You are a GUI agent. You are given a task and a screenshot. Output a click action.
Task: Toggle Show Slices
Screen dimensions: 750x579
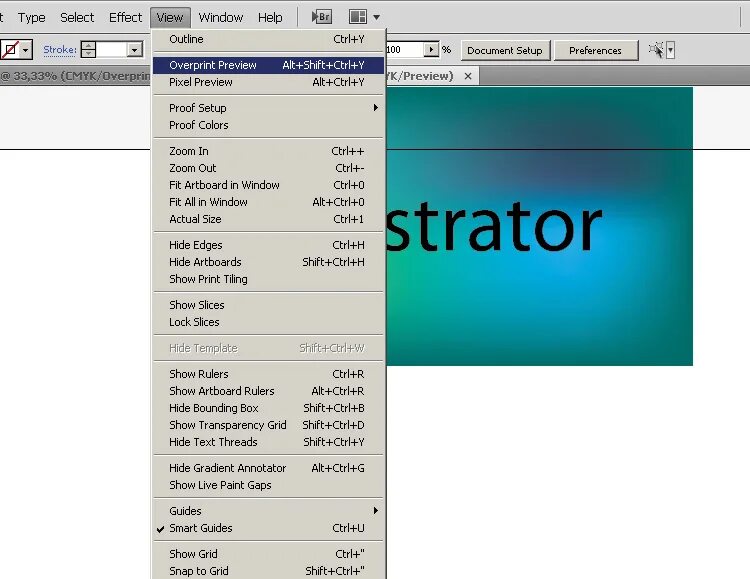(x=268, y=305)
